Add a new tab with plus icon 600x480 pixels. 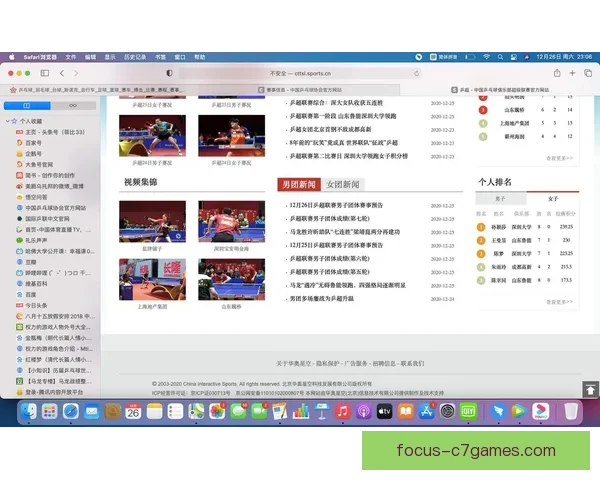[572, 73]
